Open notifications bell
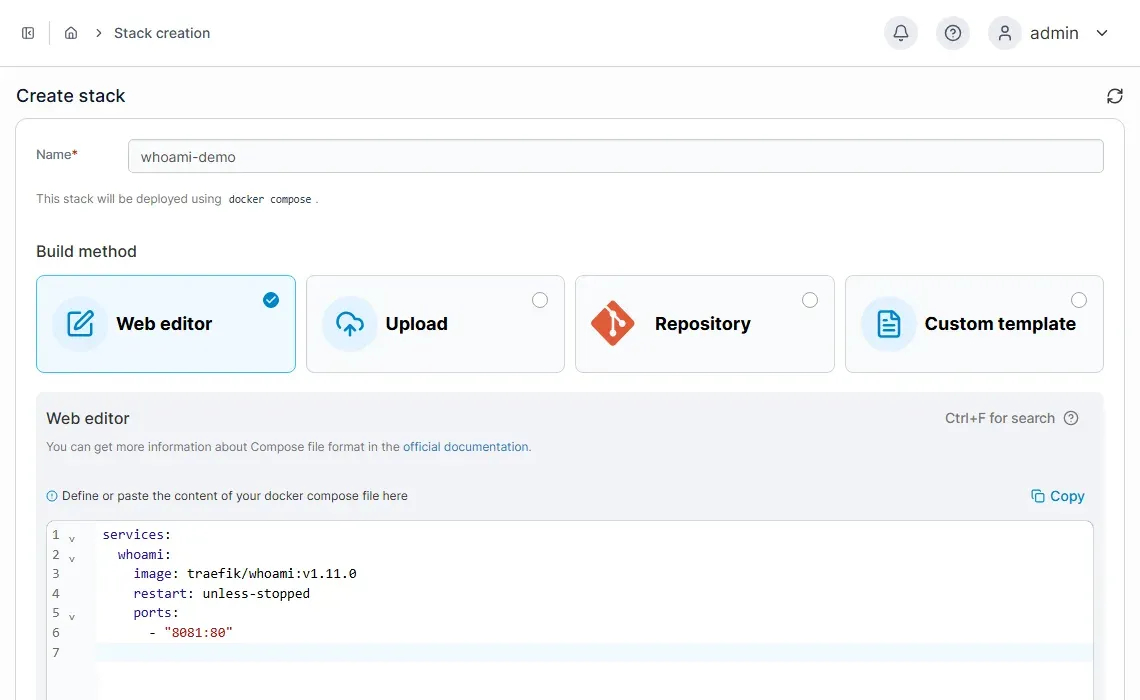The width and height of the screenshot is (1140, 700). [x=901, y=33]
